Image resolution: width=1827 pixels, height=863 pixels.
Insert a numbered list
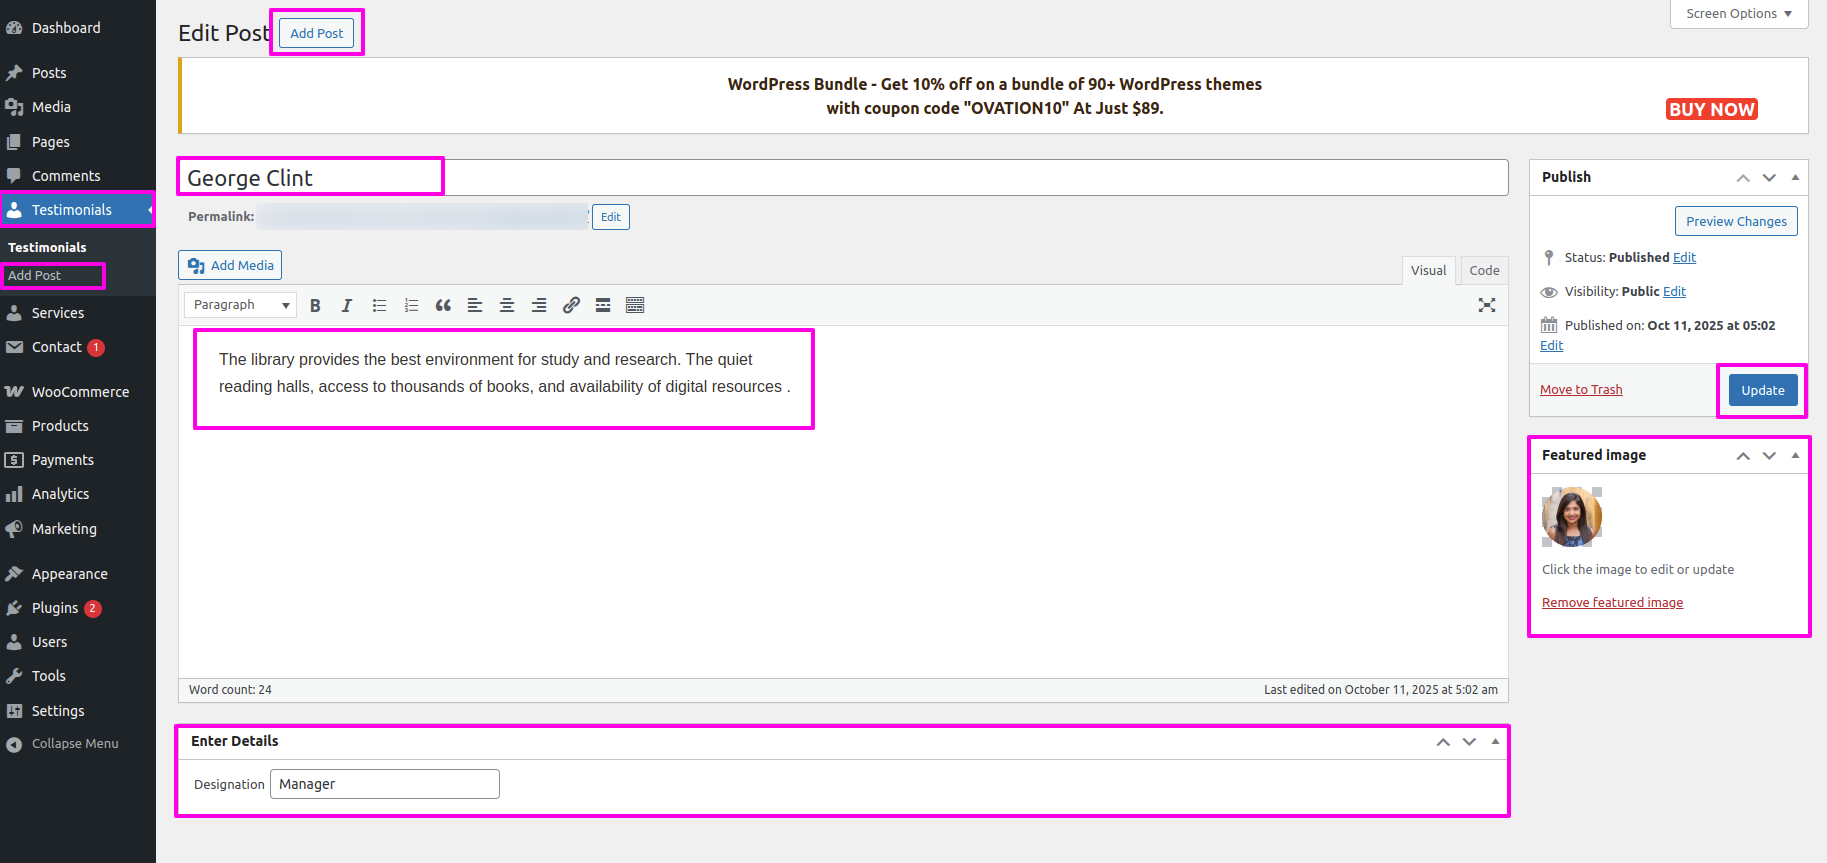pyautogui.click(x=411, y=306)
